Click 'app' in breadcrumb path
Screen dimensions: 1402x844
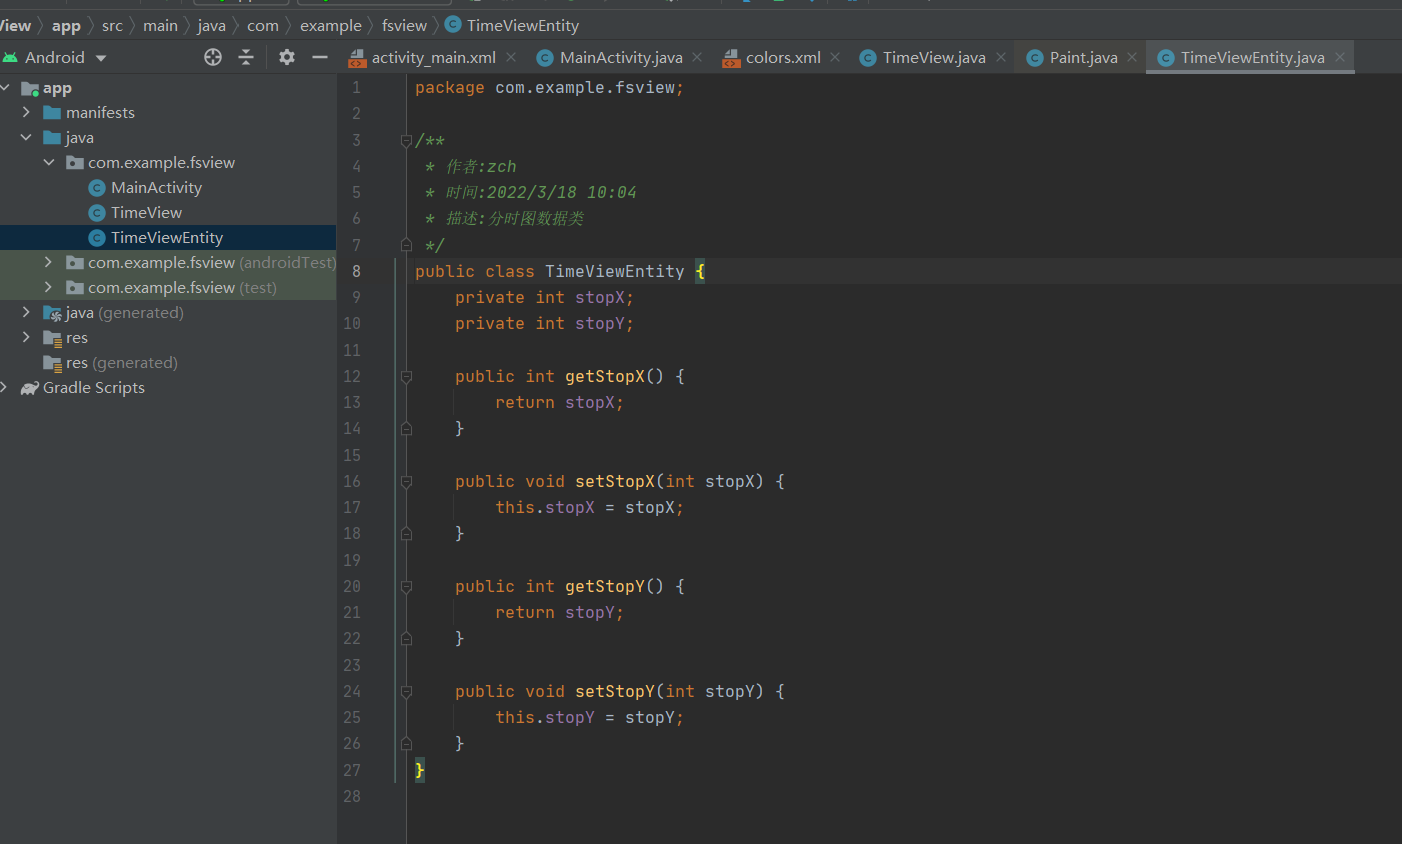66,26
